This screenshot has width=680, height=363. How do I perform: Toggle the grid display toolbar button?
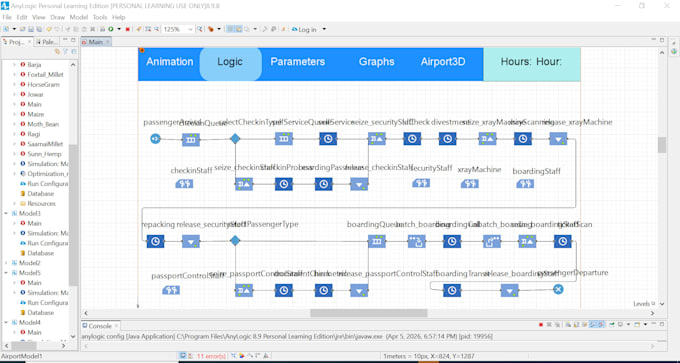[x=230, y=29]
